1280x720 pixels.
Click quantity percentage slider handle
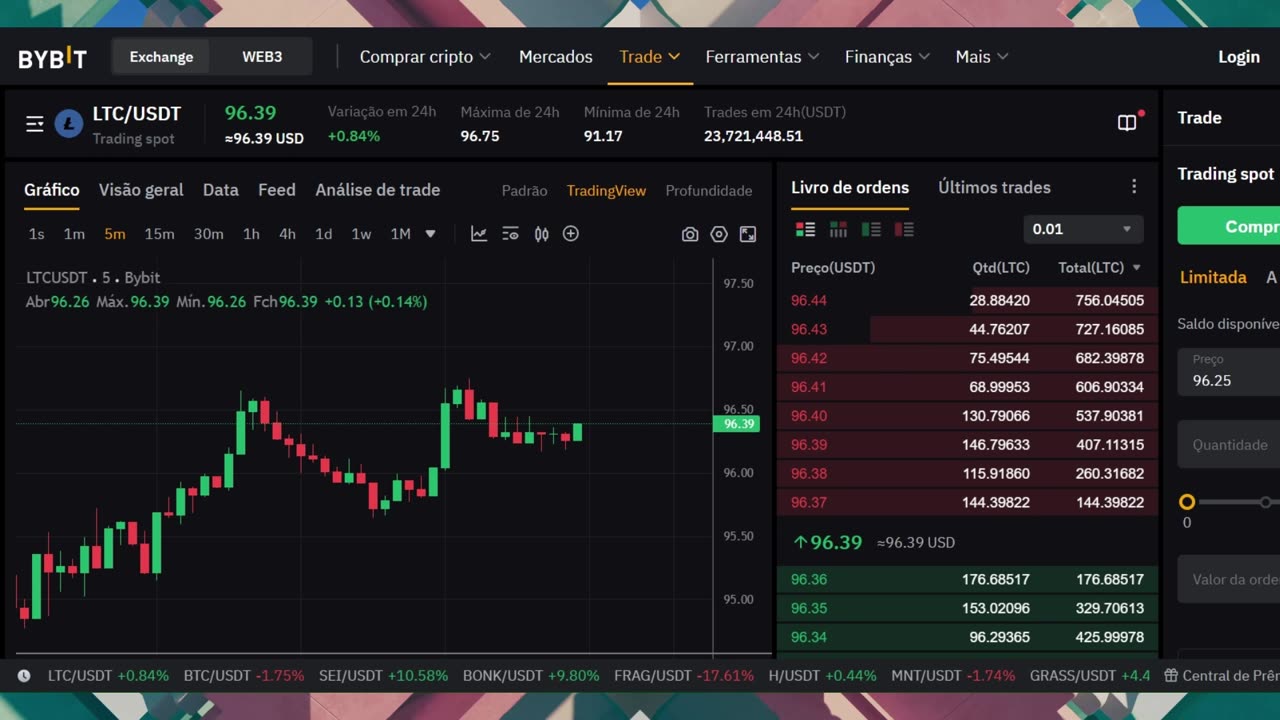tap(1187, 502)
